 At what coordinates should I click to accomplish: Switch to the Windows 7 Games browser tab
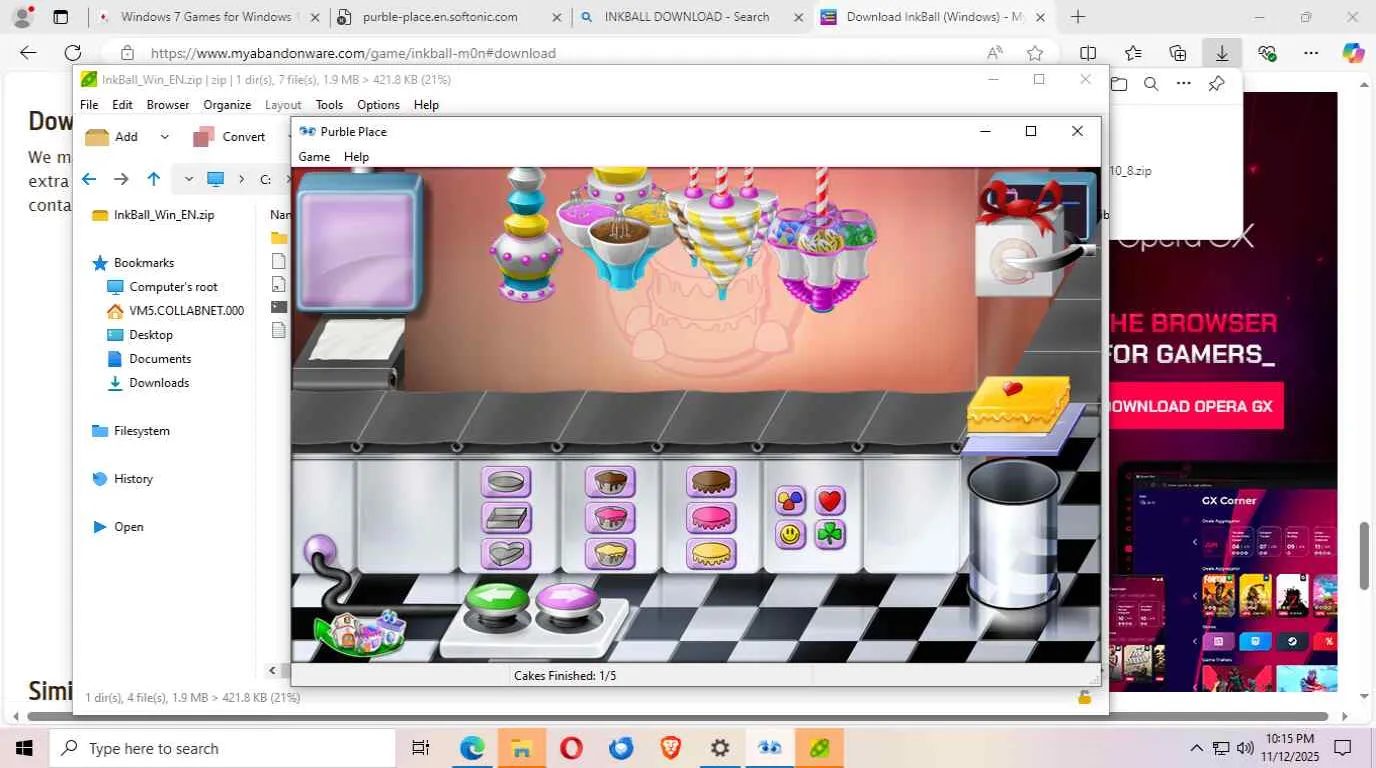click(208, 17)
